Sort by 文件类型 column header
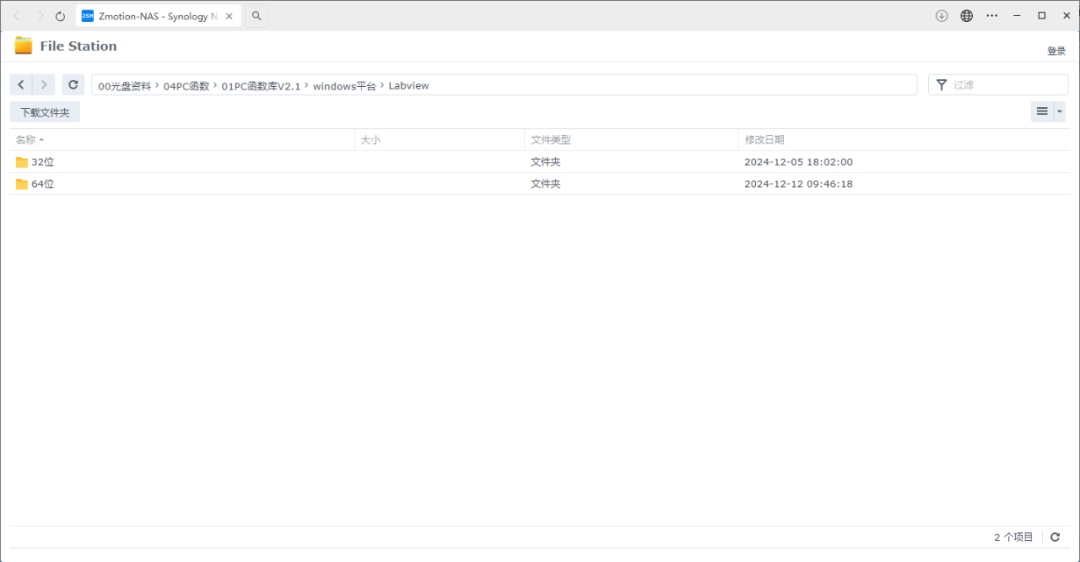The height and width of the screenshot is (562, 1080). point(631,140)
